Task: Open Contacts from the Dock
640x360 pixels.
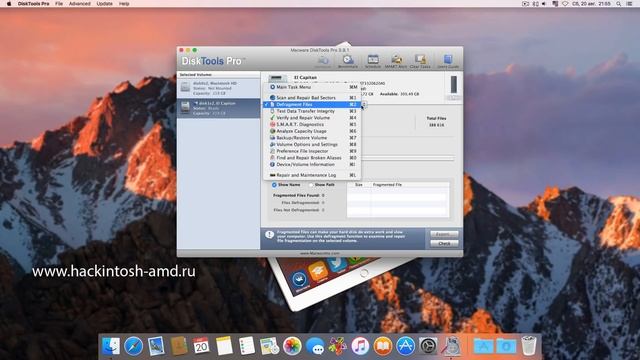Action: (x=179, y=346)
